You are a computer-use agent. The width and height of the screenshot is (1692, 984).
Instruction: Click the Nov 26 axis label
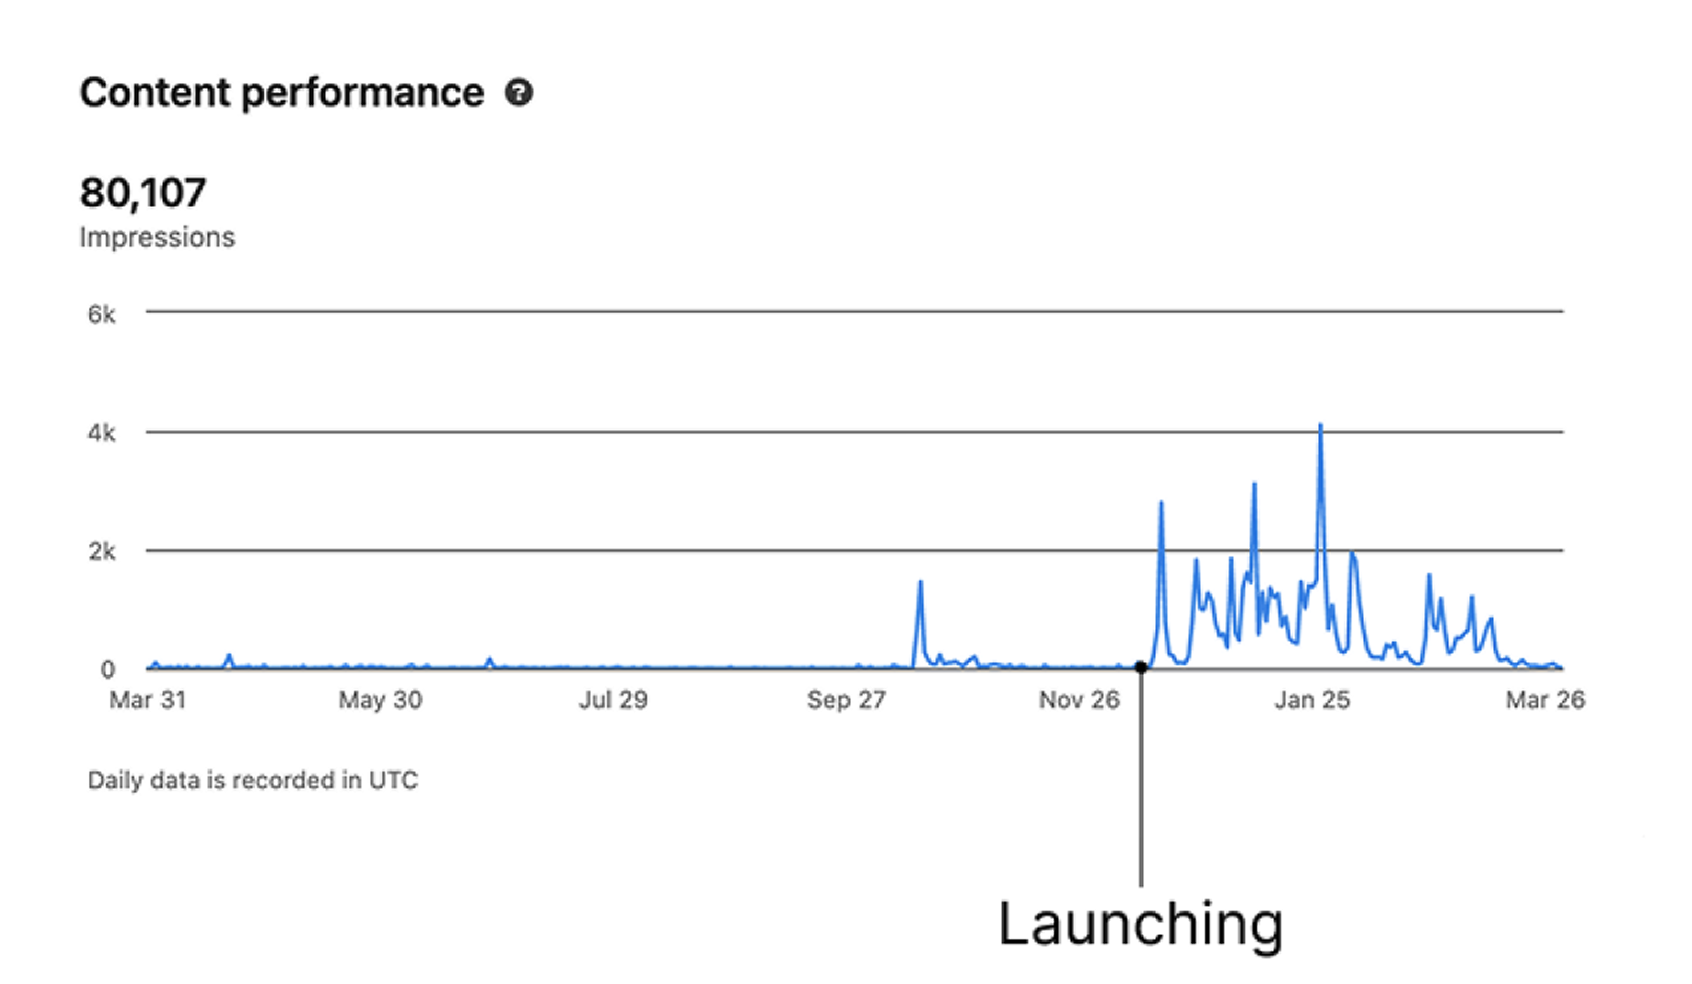(1079, 700)
